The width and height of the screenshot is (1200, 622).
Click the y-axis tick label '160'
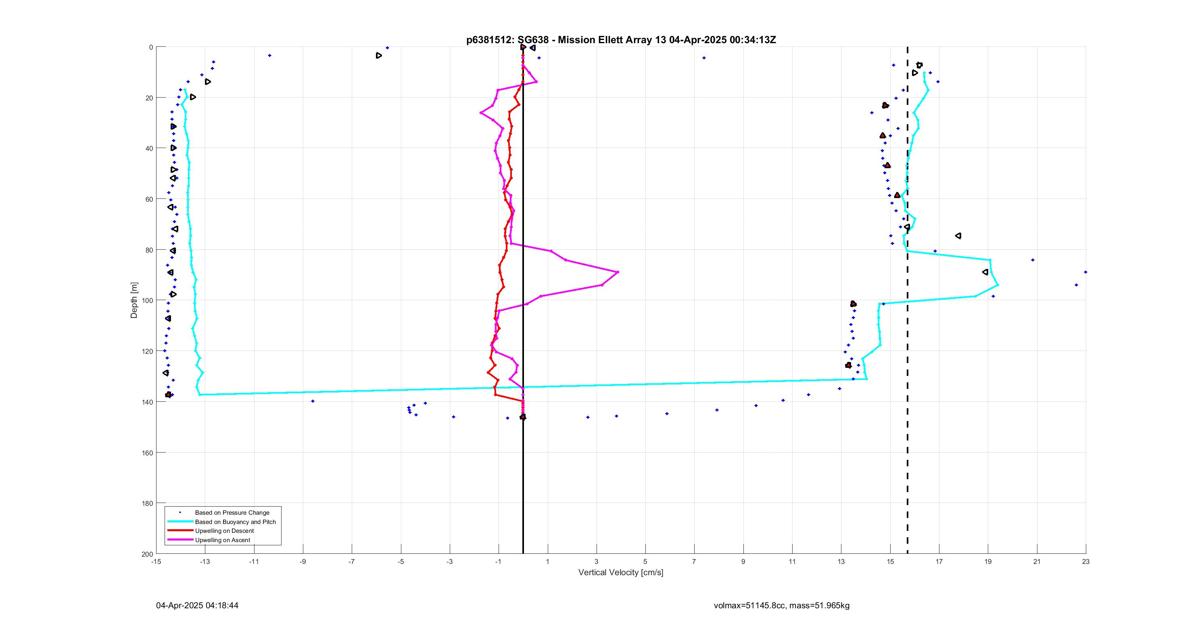pyautogui.click(x=146, y=452)
